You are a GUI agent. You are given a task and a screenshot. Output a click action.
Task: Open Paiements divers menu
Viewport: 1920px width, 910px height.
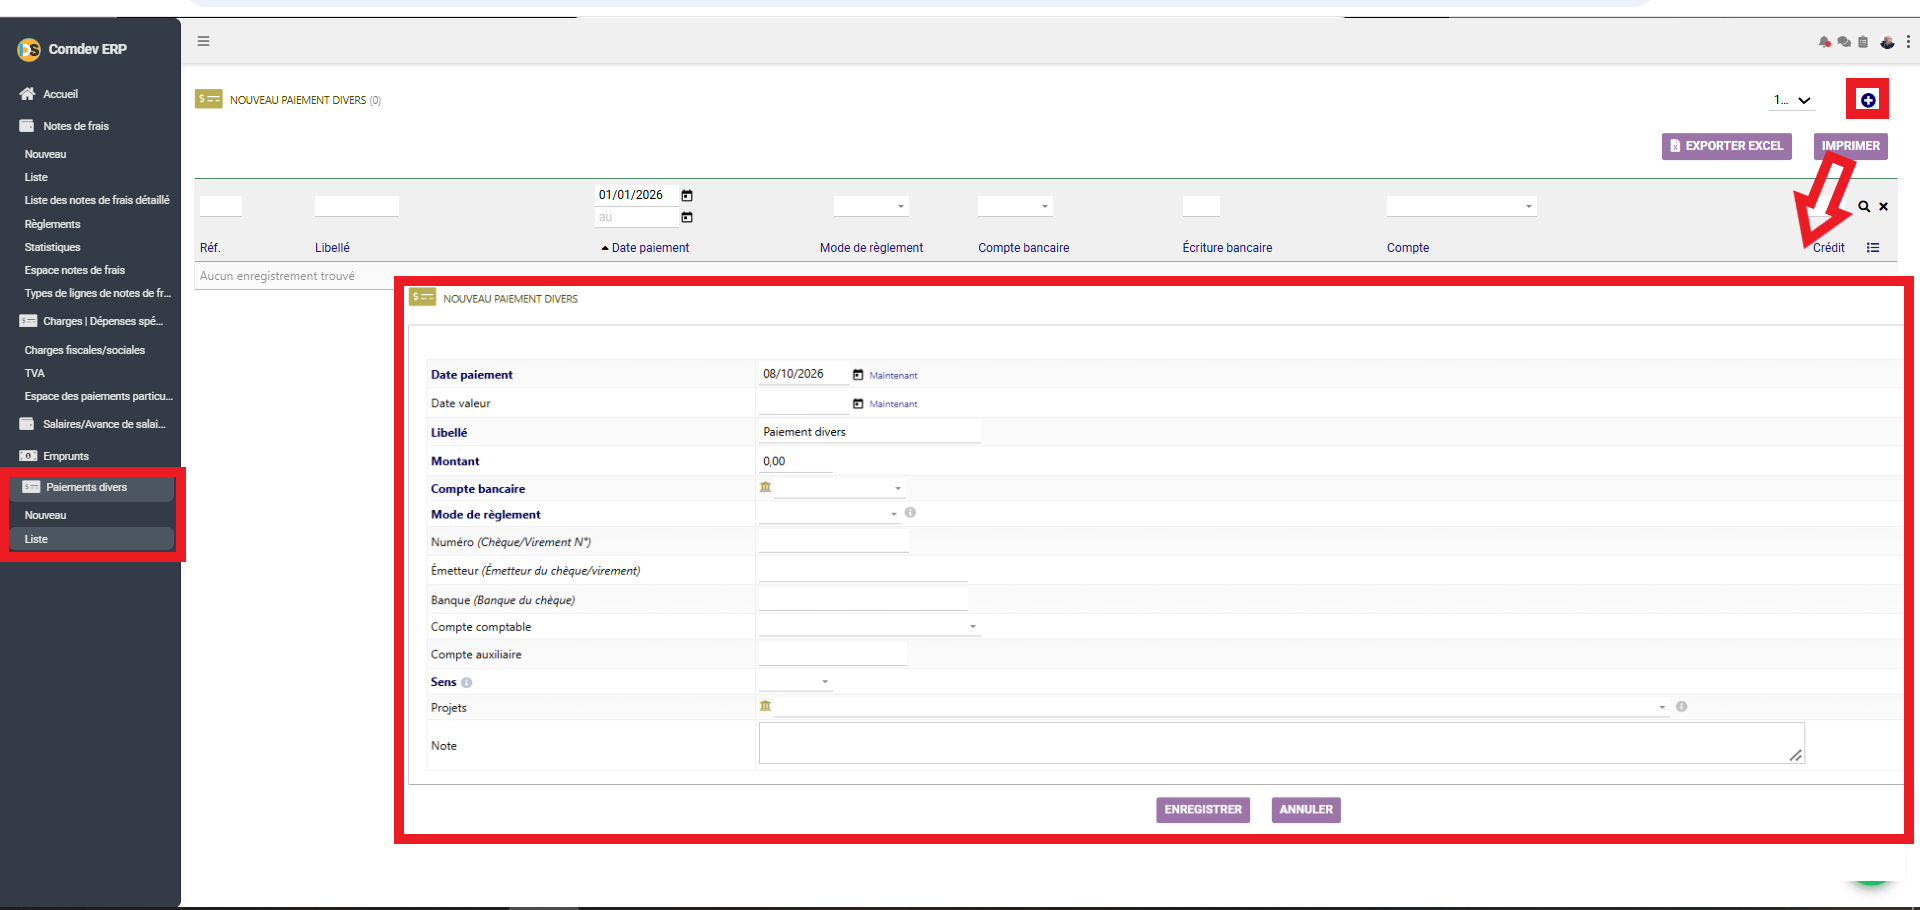click(x=86, y=487)
